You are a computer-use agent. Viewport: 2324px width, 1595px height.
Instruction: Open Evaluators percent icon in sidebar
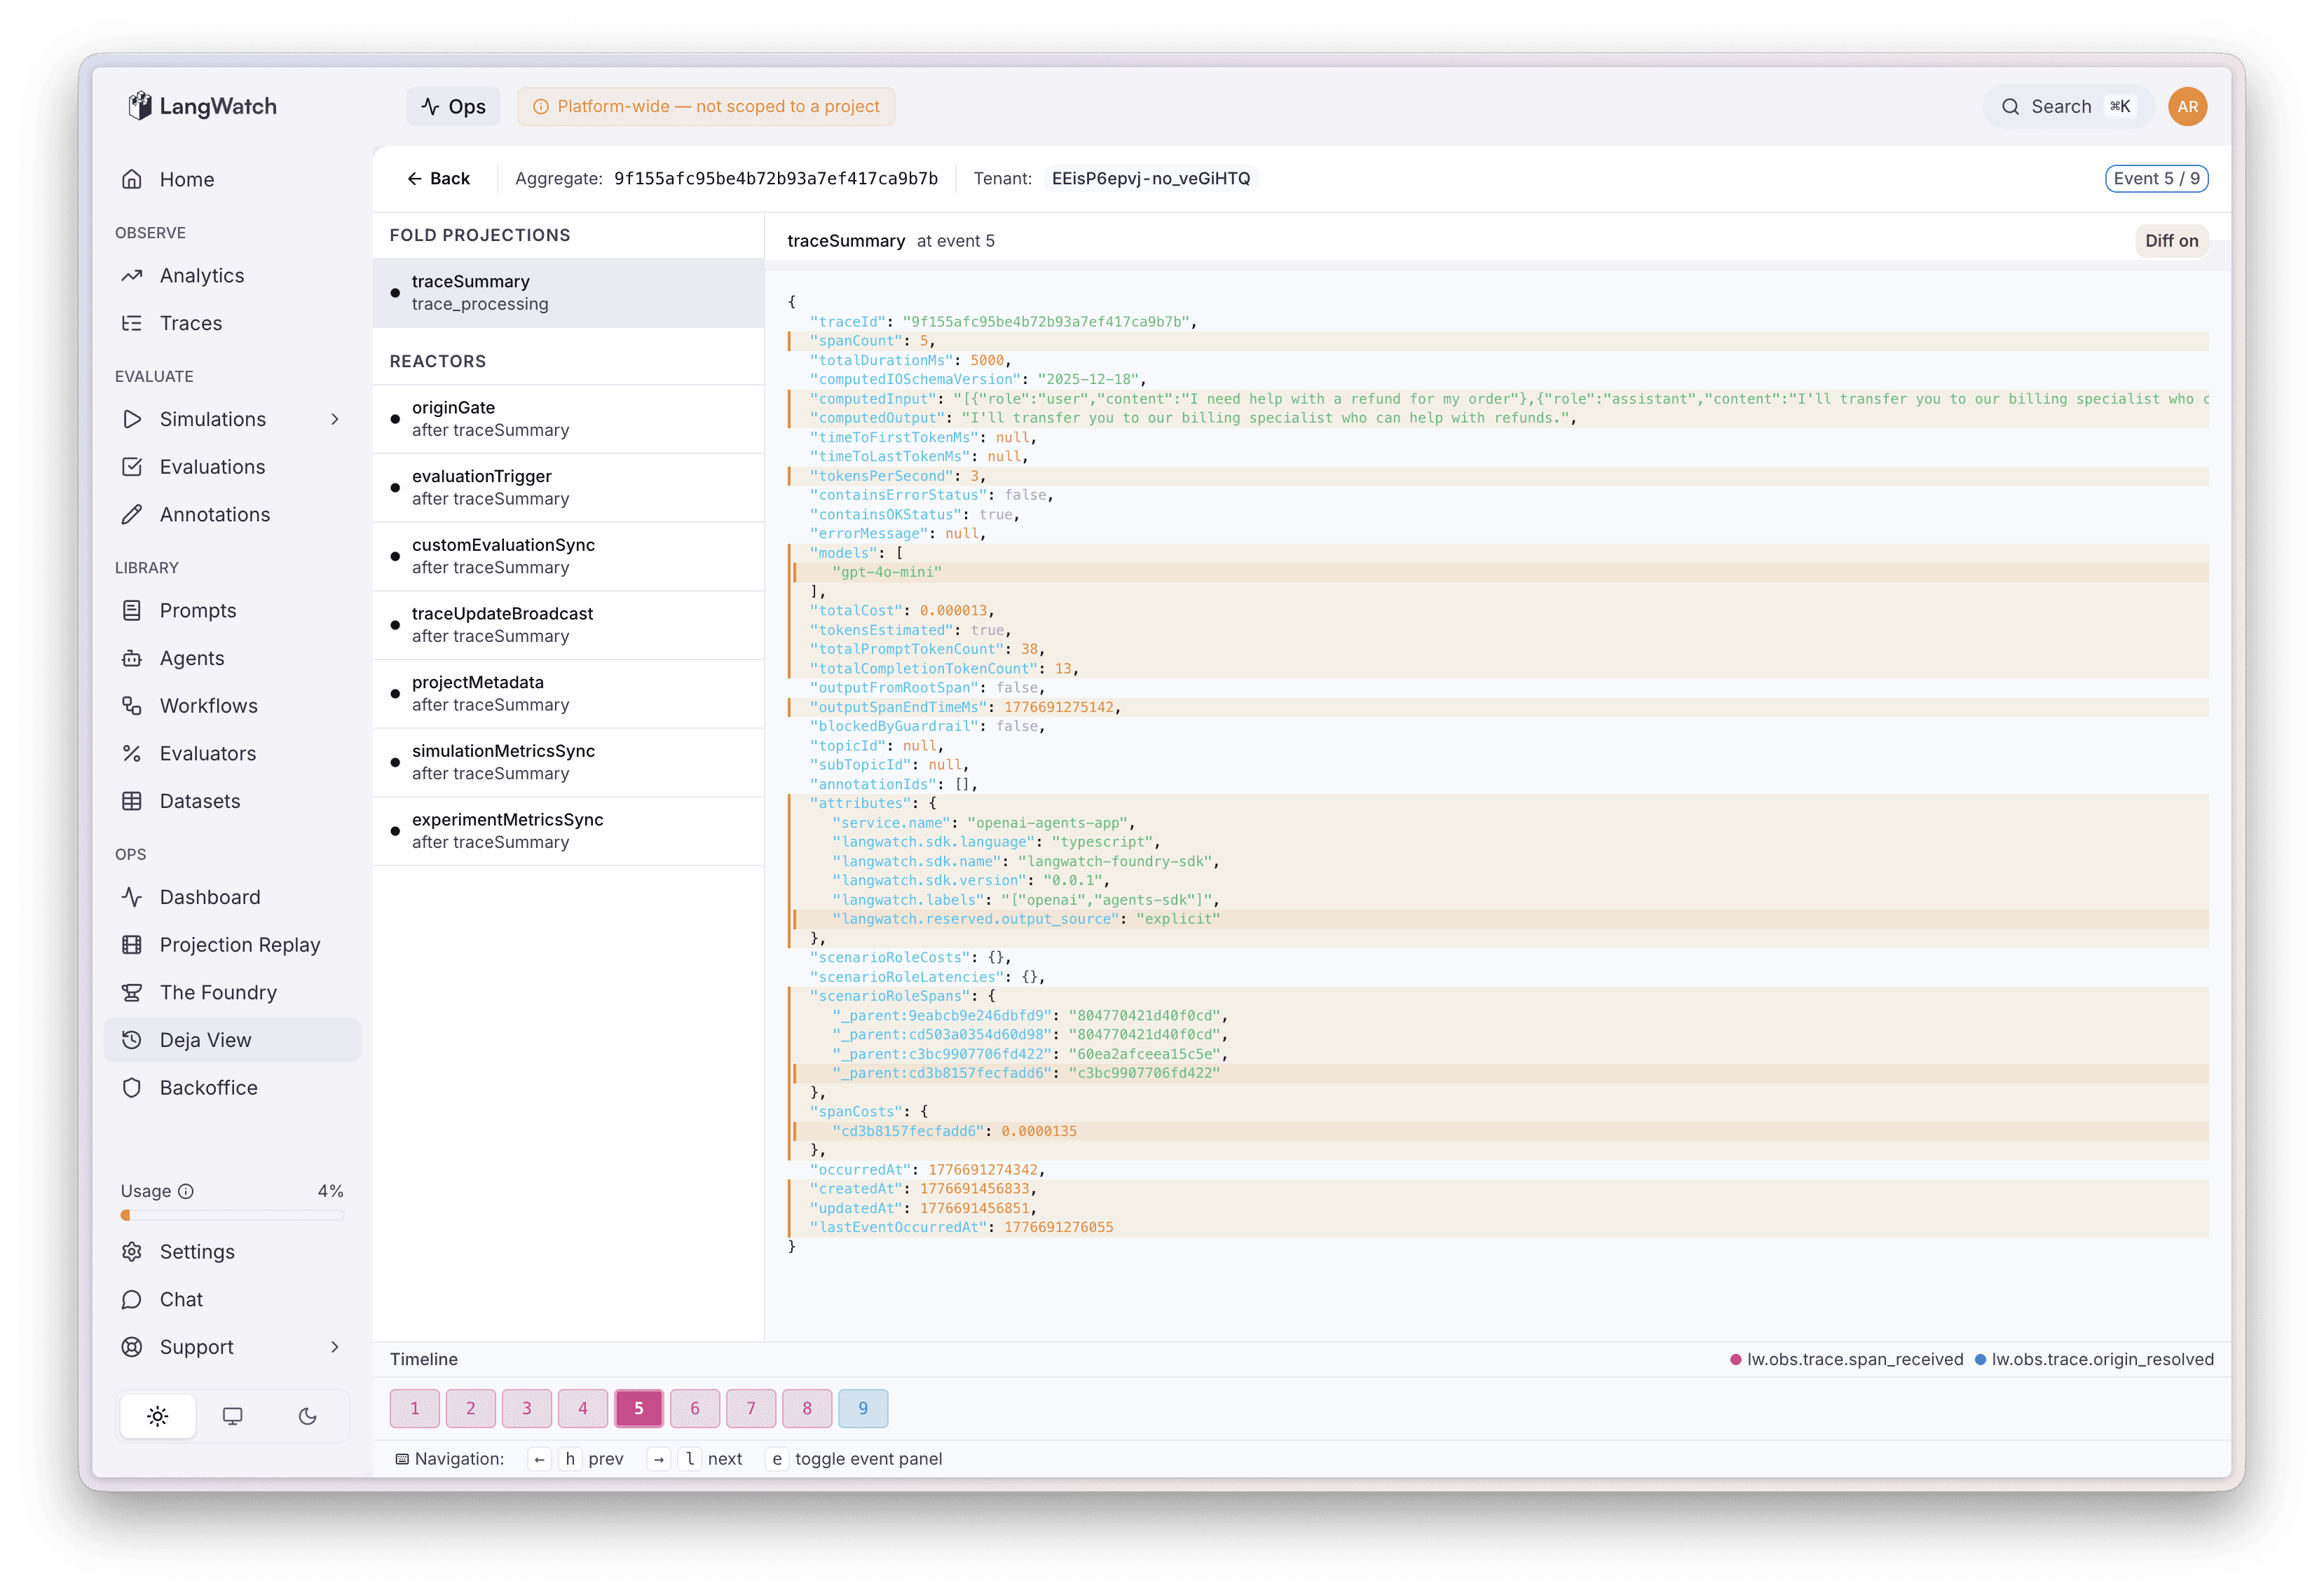coord(131,754)
